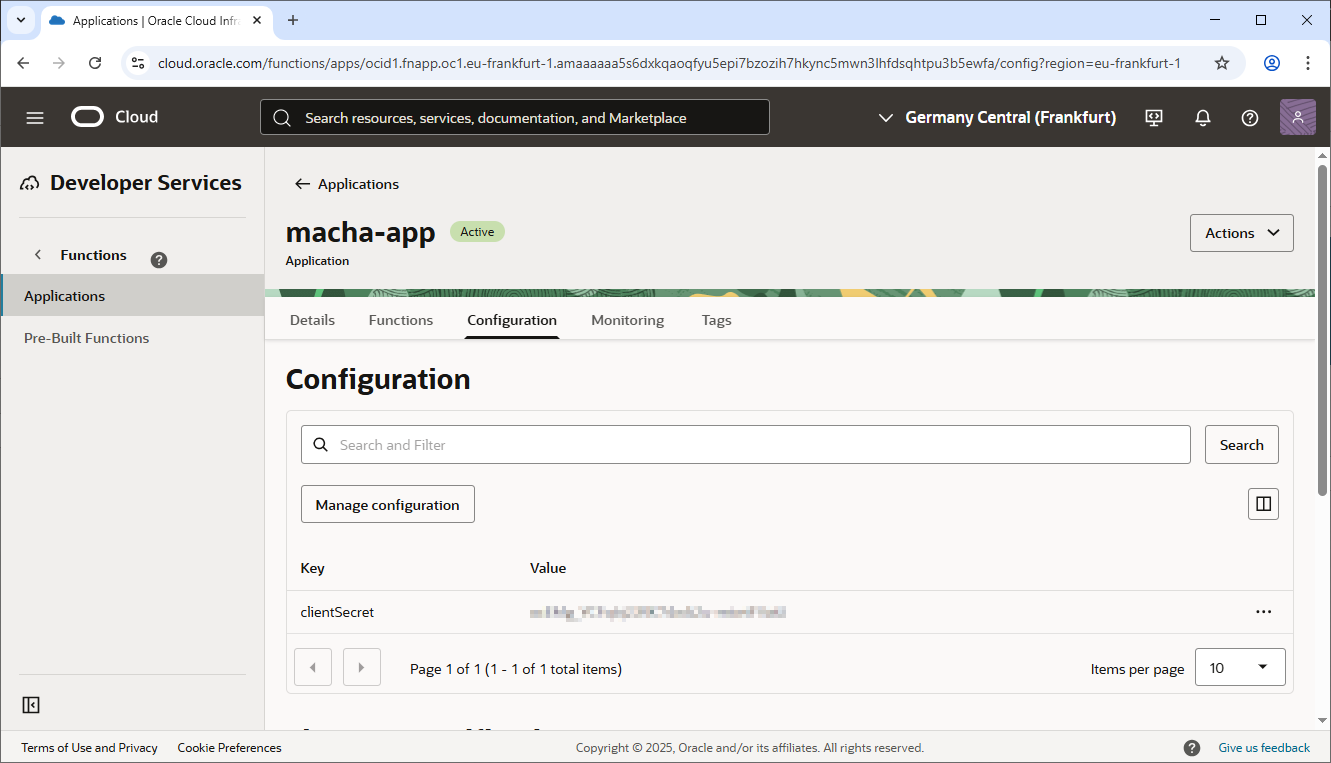The width and height of the screenshot is (1331, 763).
Task: Switch to the Functions tab
Action: click(x=401, y=320)
